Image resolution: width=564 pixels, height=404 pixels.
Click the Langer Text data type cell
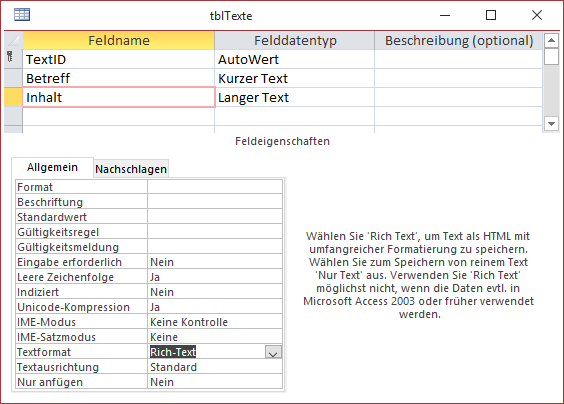pyautogui.click(x=295, y=97)
